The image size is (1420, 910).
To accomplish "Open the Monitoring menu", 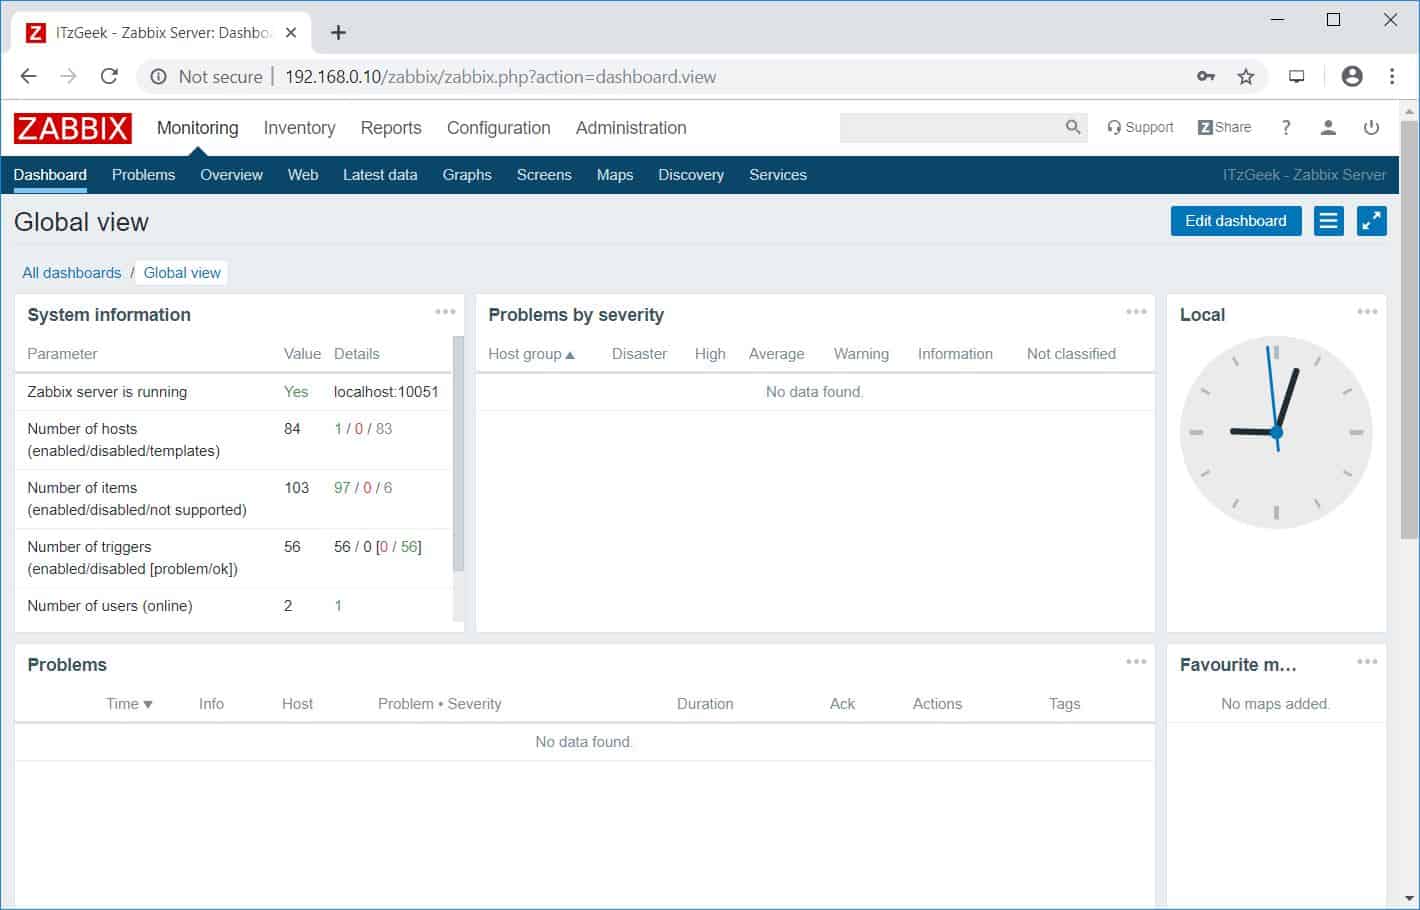I will tap(198, 128).
